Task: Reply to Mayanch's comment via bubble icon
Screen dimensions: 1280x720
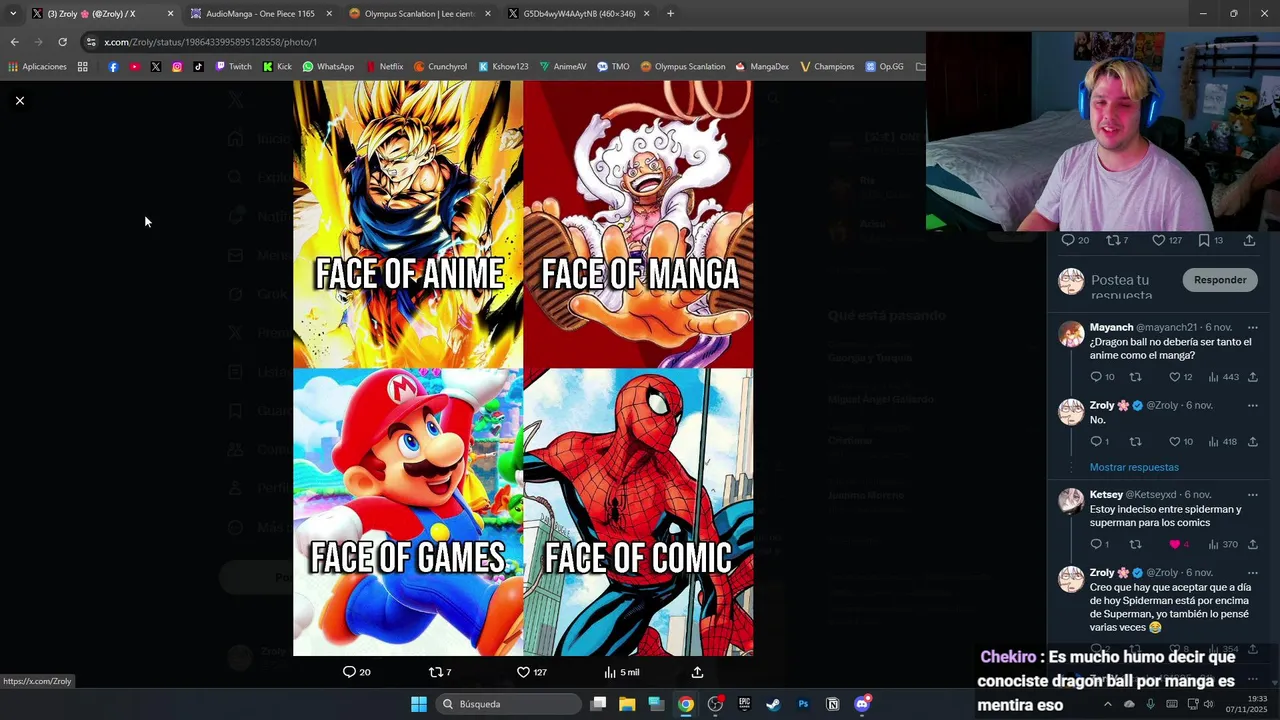Action: pos(1096,377)
